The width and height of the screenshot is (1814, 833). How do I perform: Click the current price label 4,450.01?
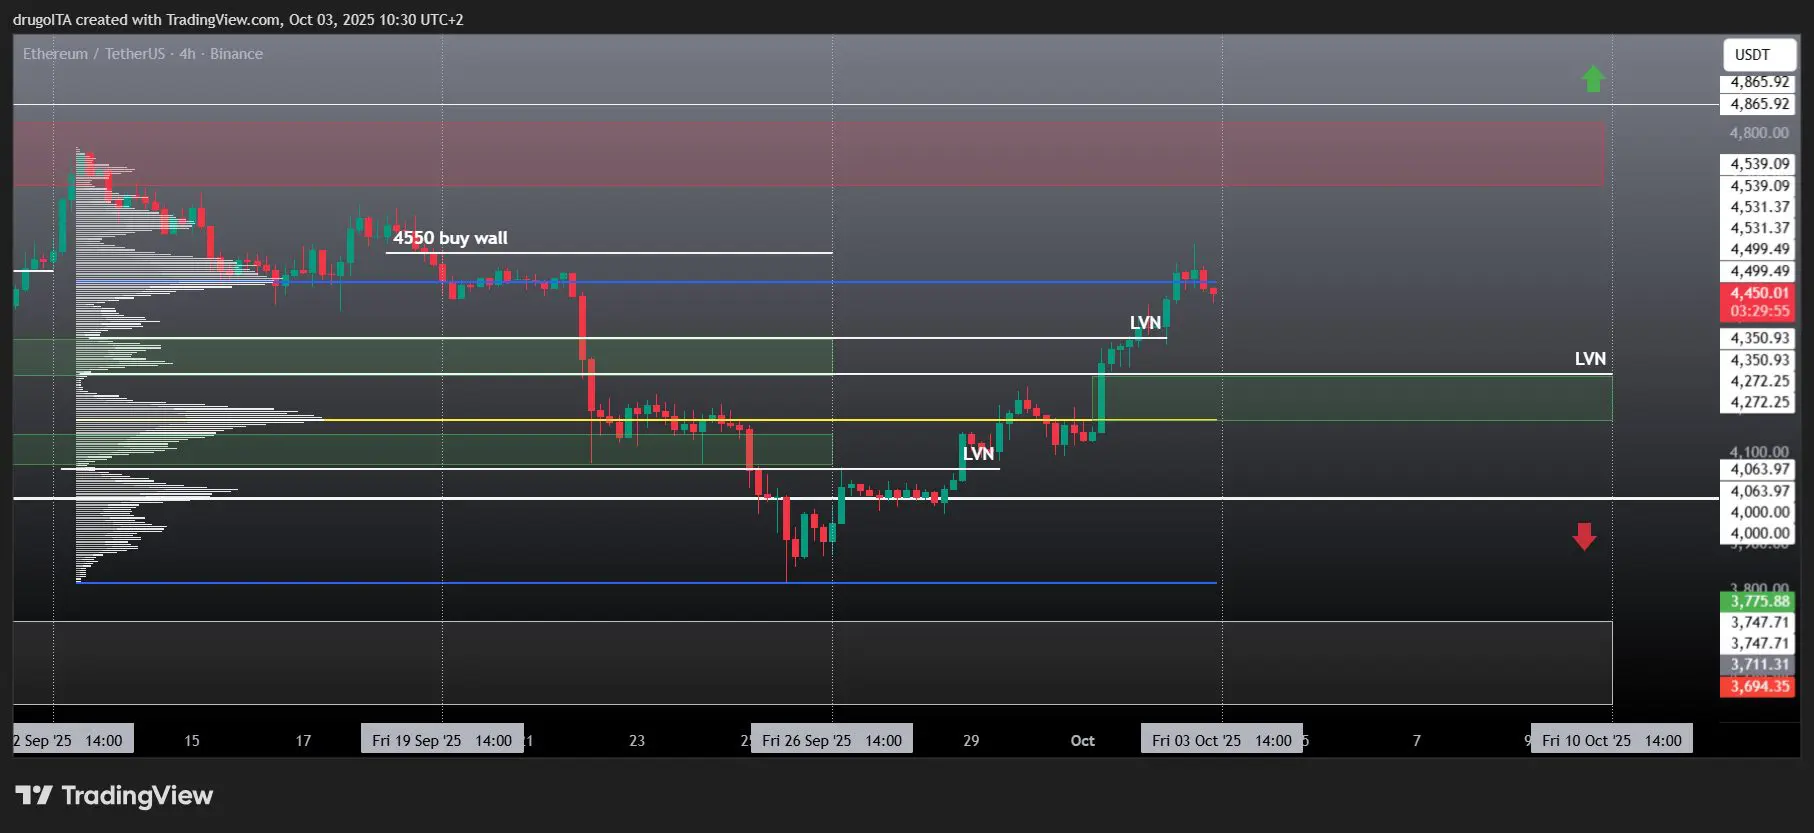pyautogui.click(x=1759, y=293)
